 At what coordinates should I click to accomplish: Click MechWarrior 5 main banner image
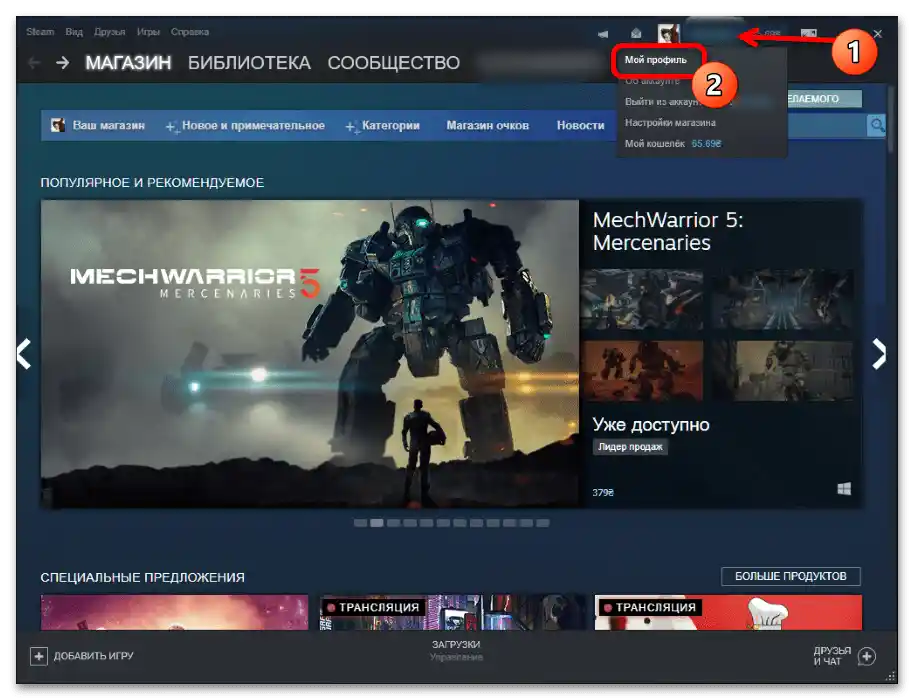[310, 354]
